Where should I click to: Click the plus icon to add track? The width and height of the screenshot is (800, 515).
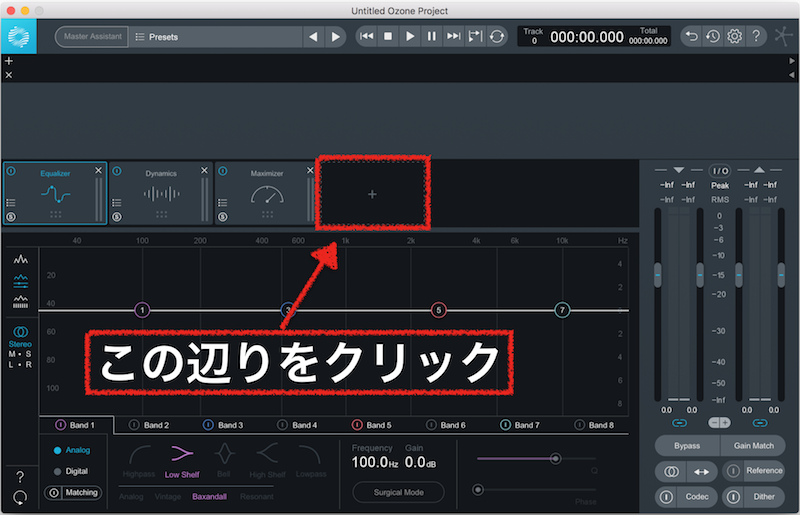coord(9,61)
